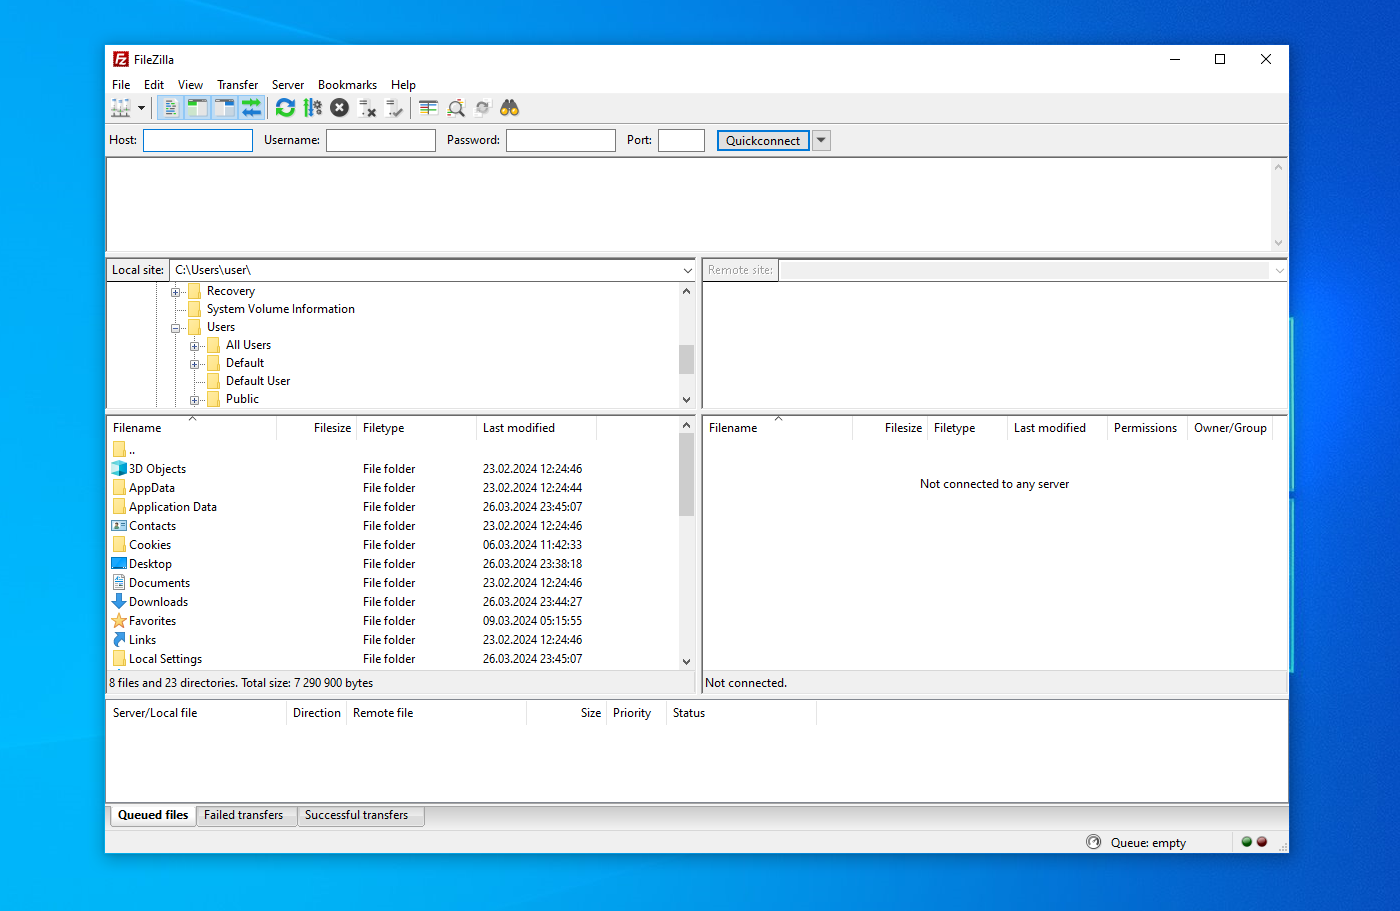
Task: Expand the Users folder tree node
Action: 176,326
